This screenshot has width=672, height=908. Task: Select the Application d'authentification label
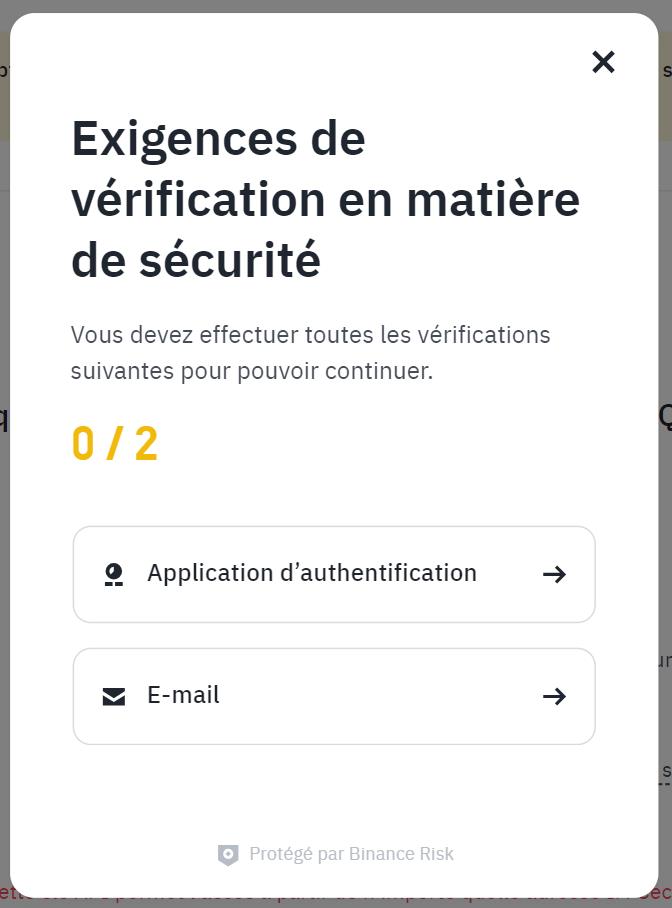click(x=311, y=573)
